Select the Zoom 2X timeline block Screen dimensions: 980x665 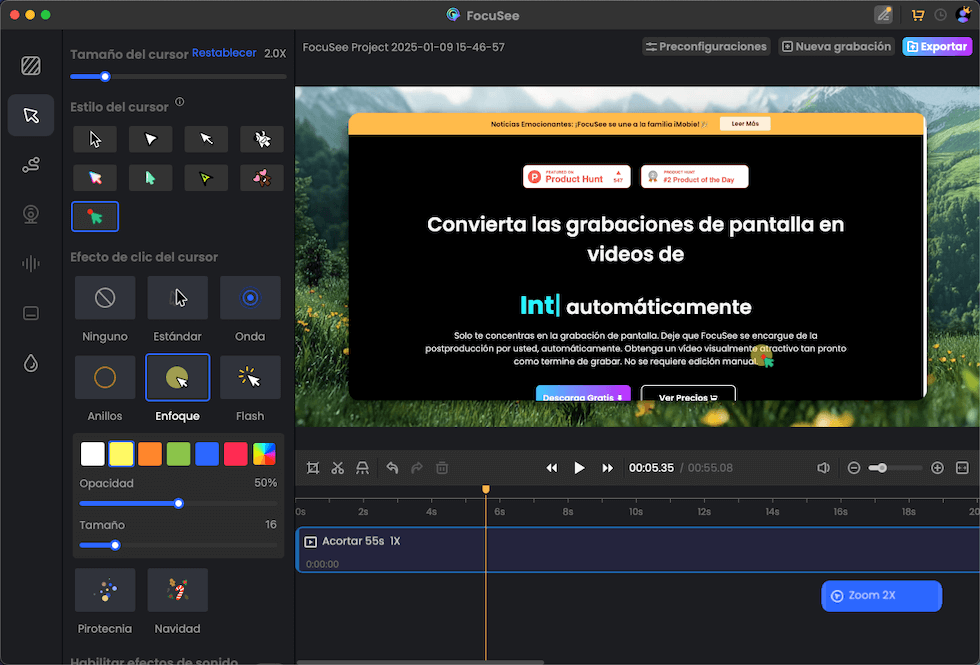[881, 596]
